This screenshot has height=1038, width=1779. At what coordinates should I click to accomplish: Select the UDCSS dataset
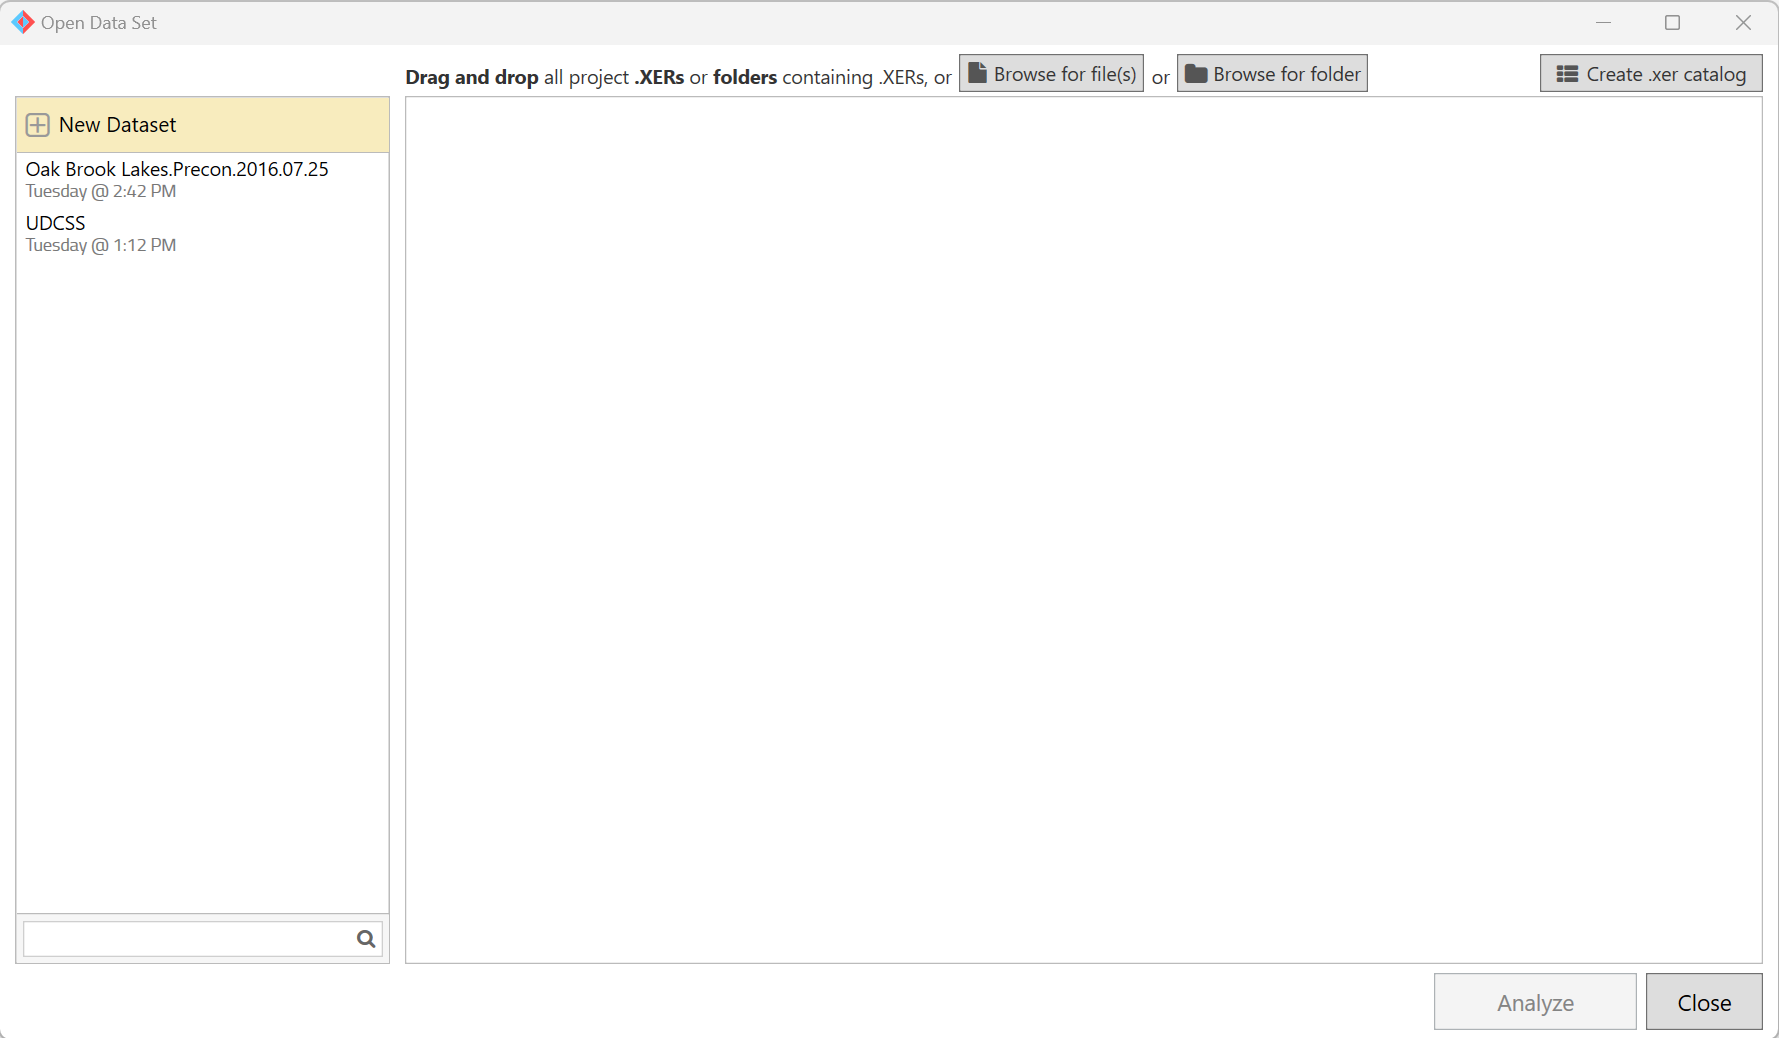pyautogui.click(x=56, y=223)
